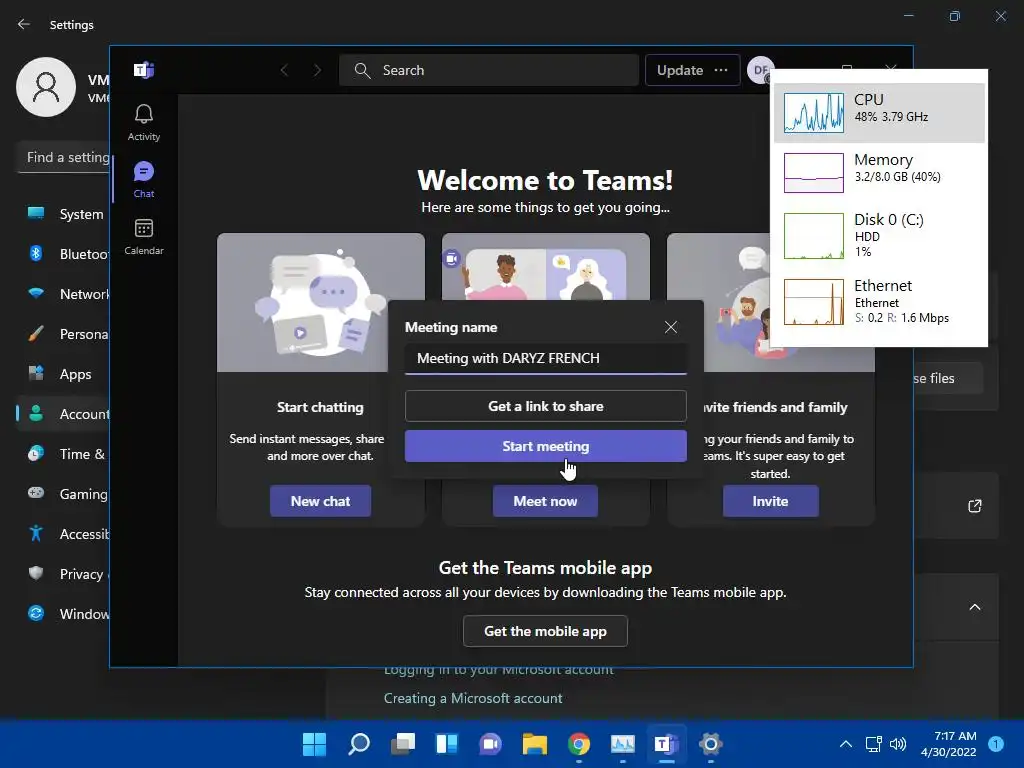
Task: Click the Teams logo icon
Action: [144, 70]
